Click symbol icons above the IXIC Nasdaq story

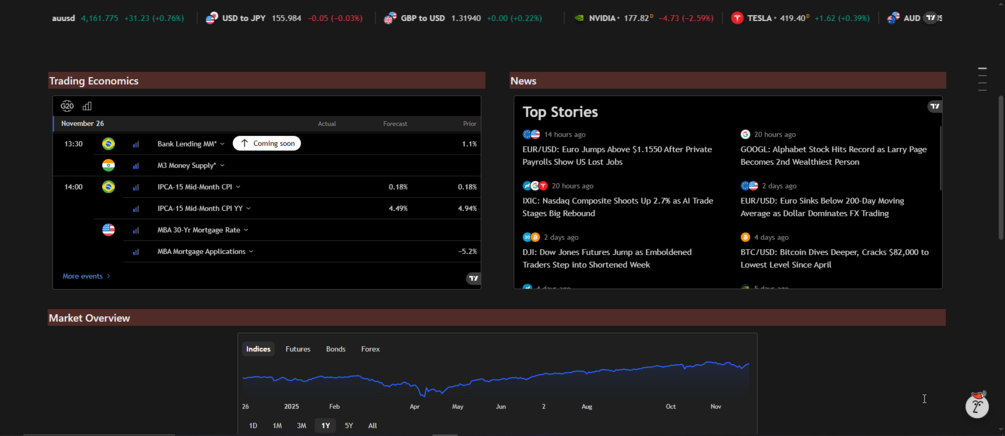pyautogui.click(x=535, y=186)
